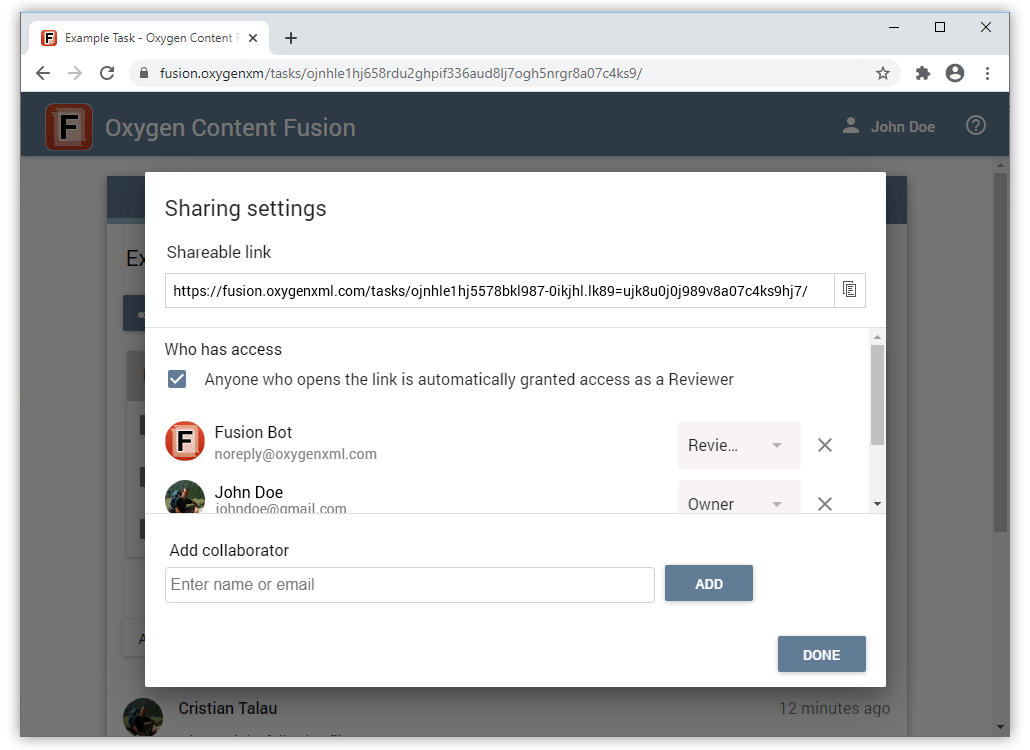Viewport: 1030px width, 750px height.
Task: Select the Example Task browser tab
Action: point(149,38)
